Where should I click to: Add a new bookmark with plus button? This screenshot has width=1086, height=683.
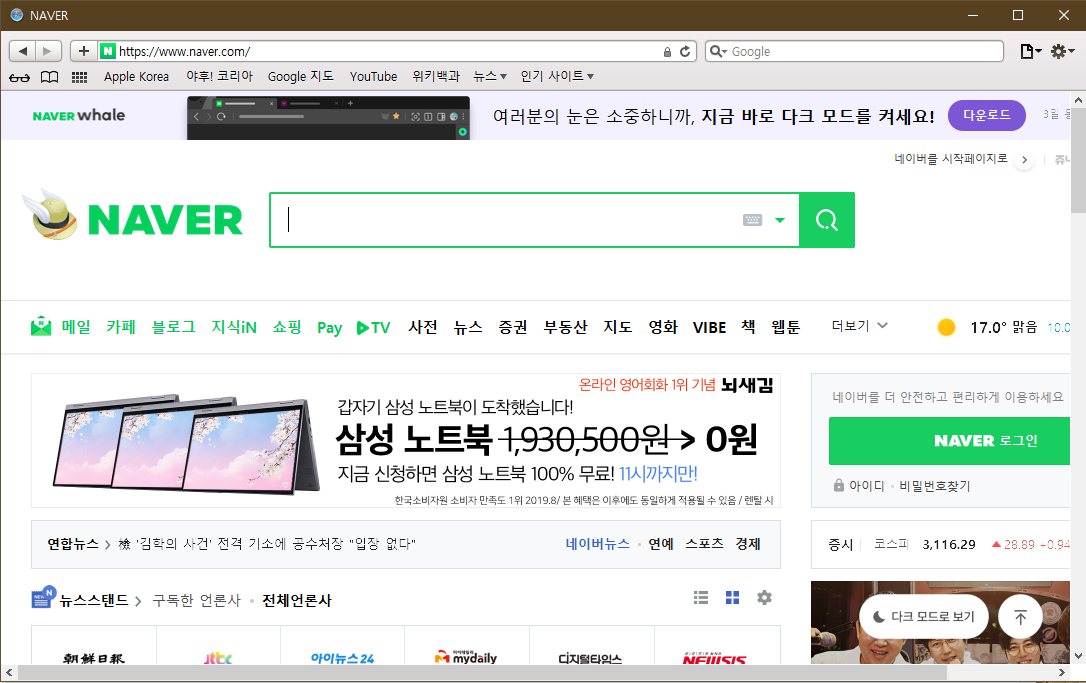point(84,51)
